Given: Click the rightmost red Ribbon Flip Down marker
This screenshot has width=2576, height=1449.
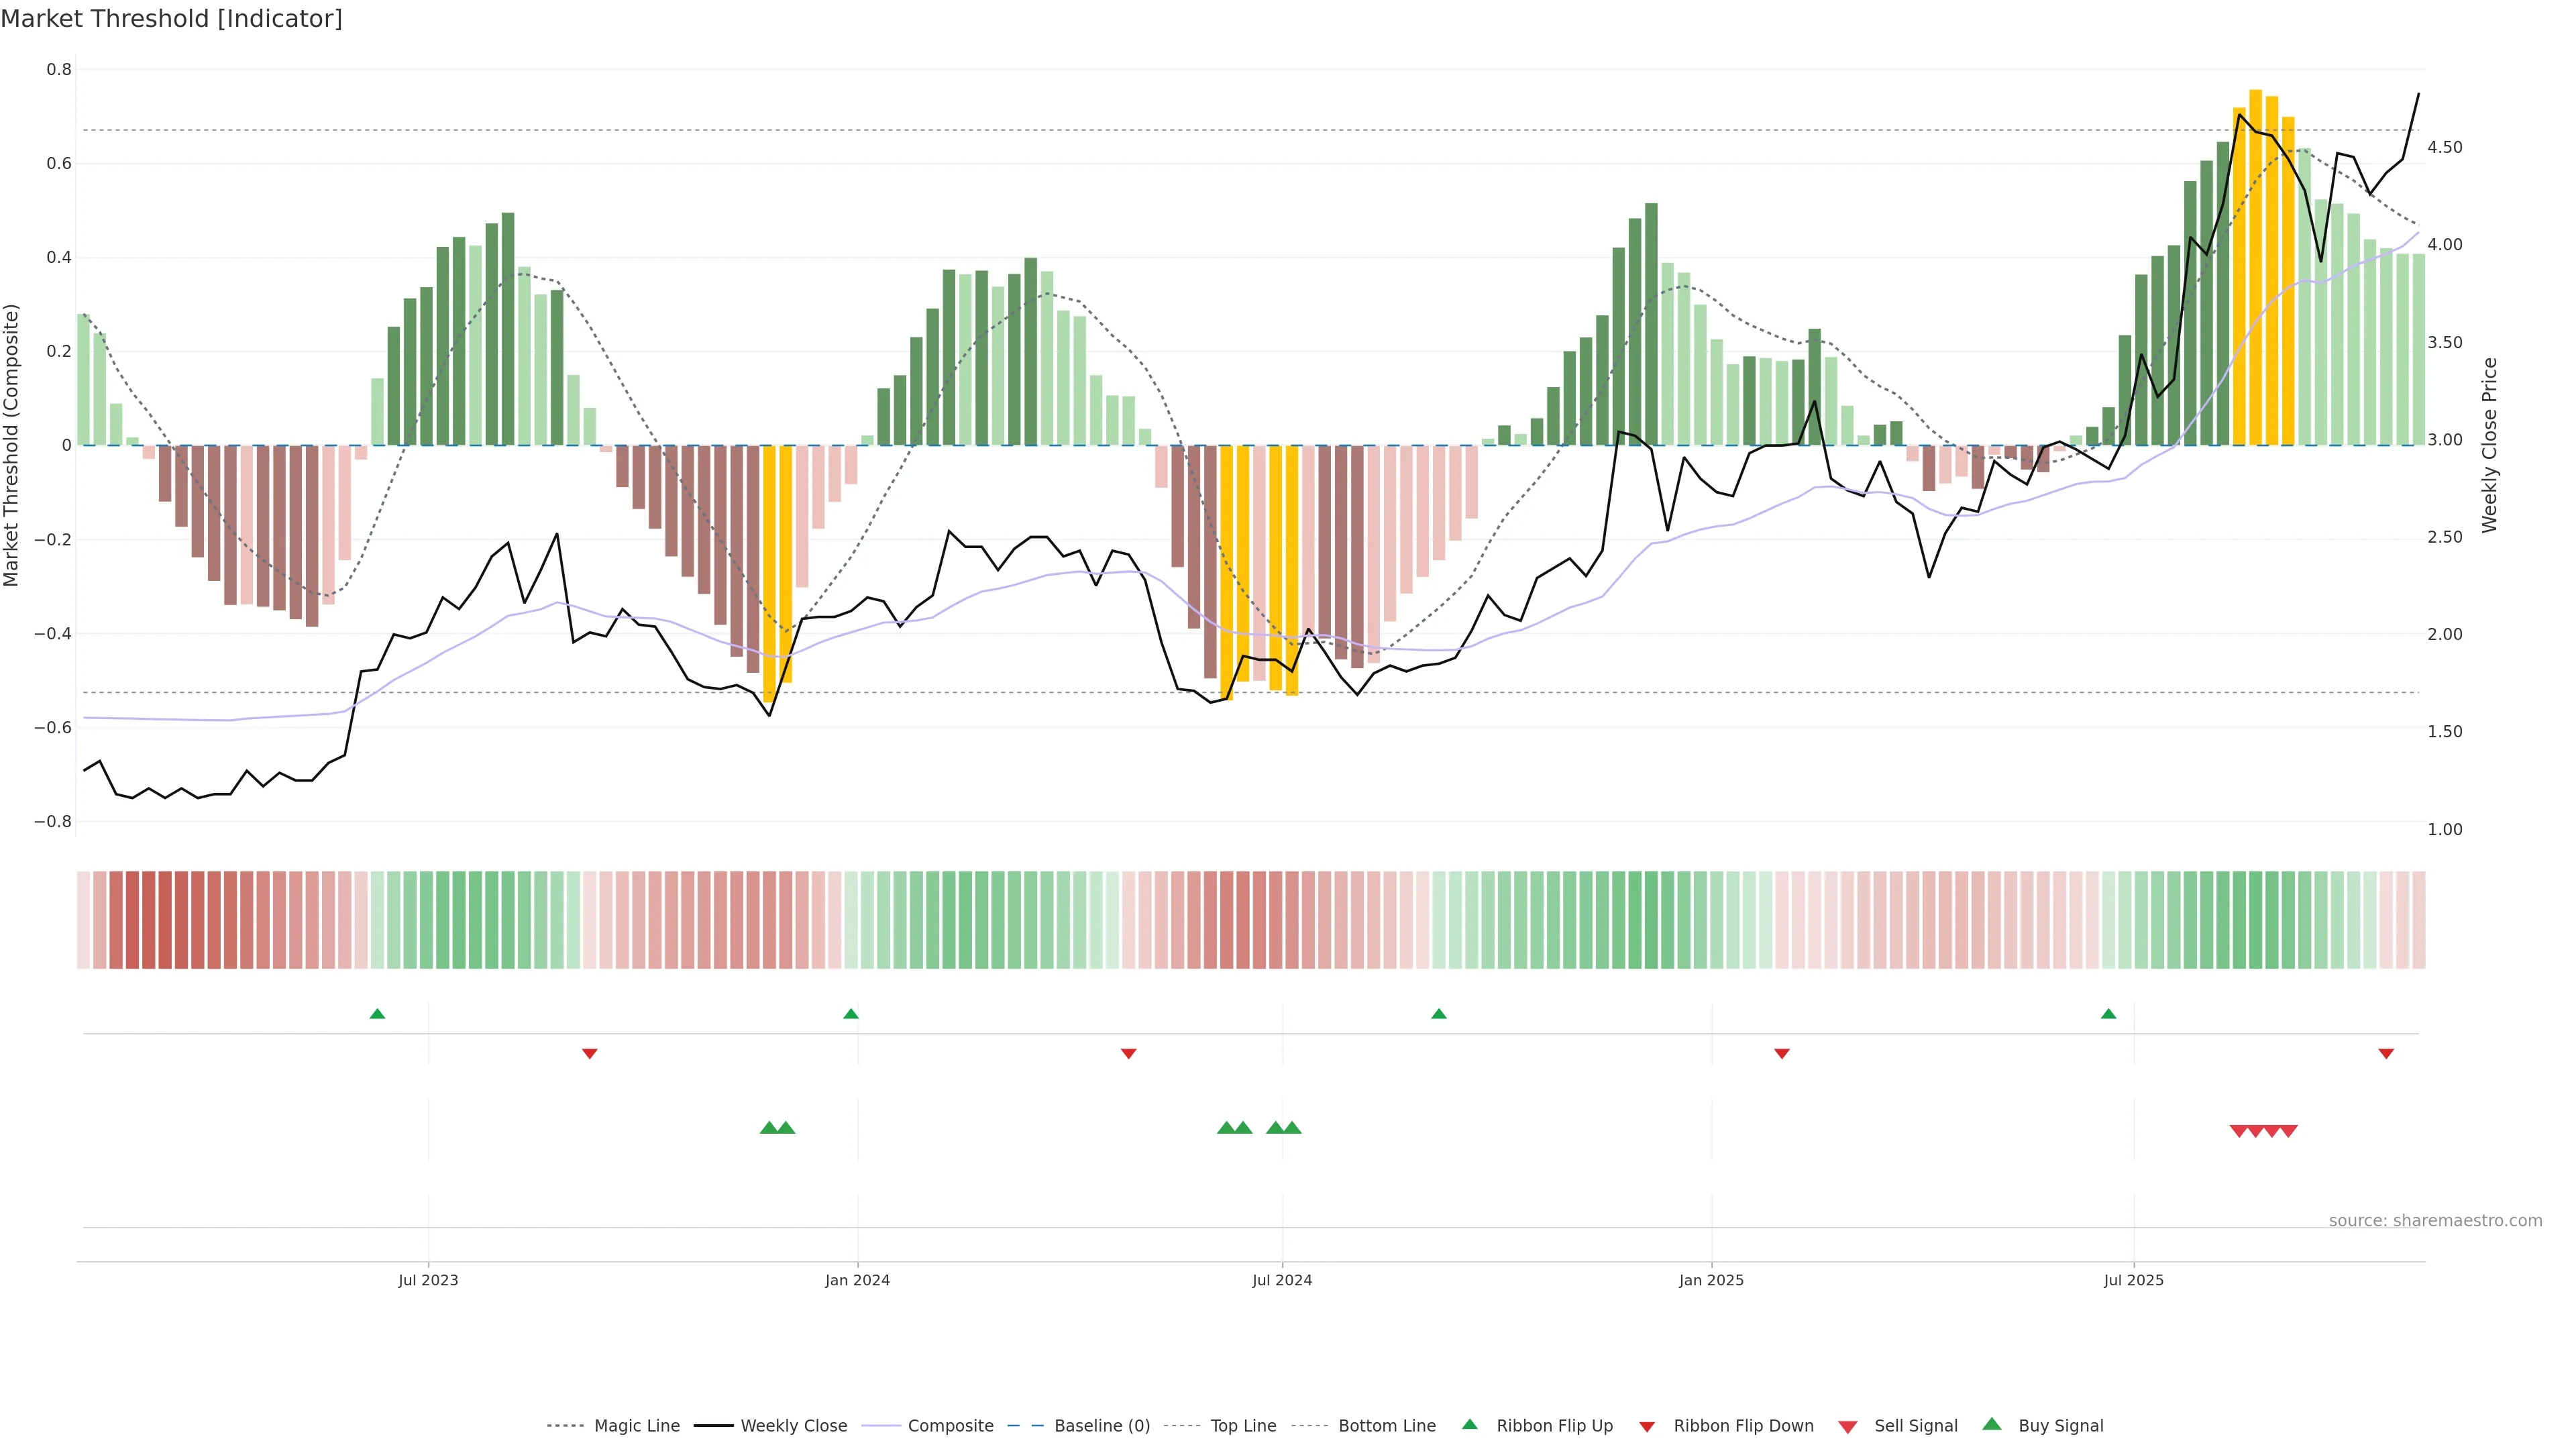Looking at the screenshot, I should click(x=2386, y=1053).
